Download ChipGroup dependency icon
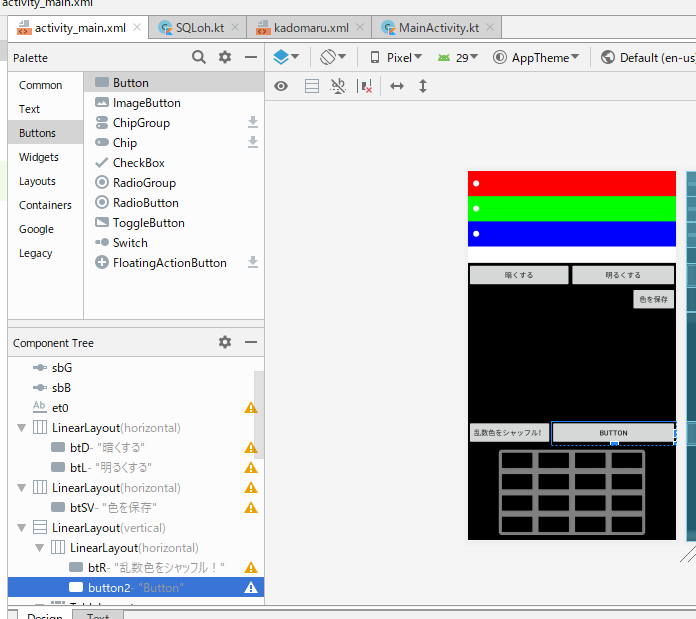The width and height of the screenshot is (696, 619). click(253, 122)
